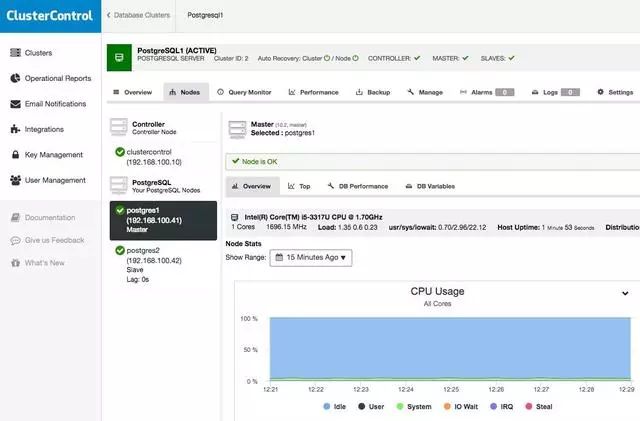
Task: Open Operational Reports pie chart icon
Action: pos(16,78)
